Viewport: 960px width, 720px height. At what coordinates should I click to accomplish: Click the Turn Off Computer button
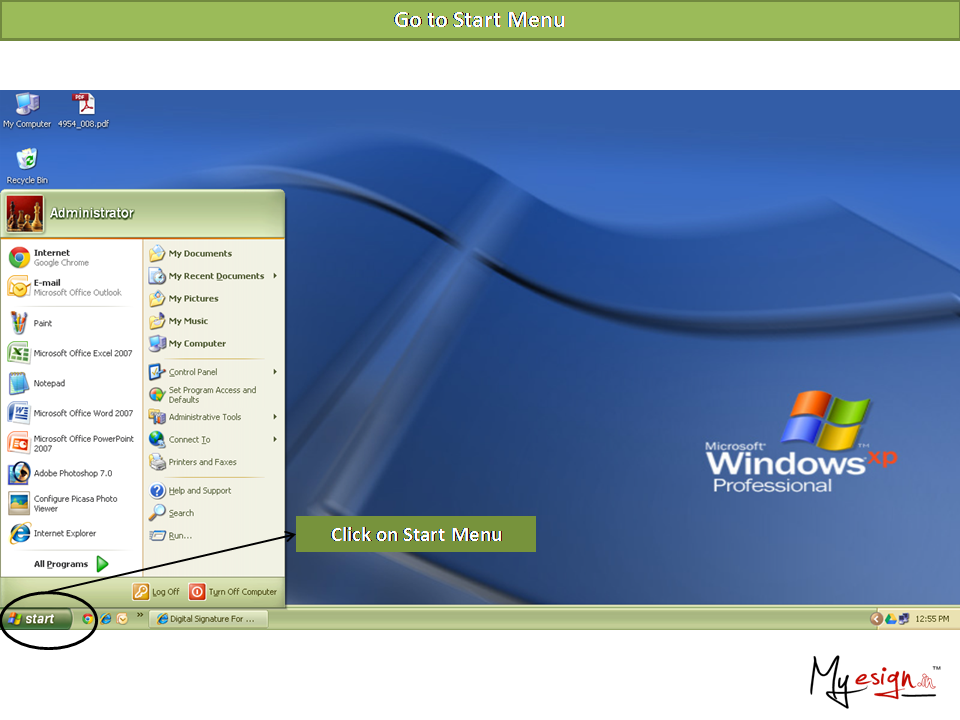tap(233, 592)
